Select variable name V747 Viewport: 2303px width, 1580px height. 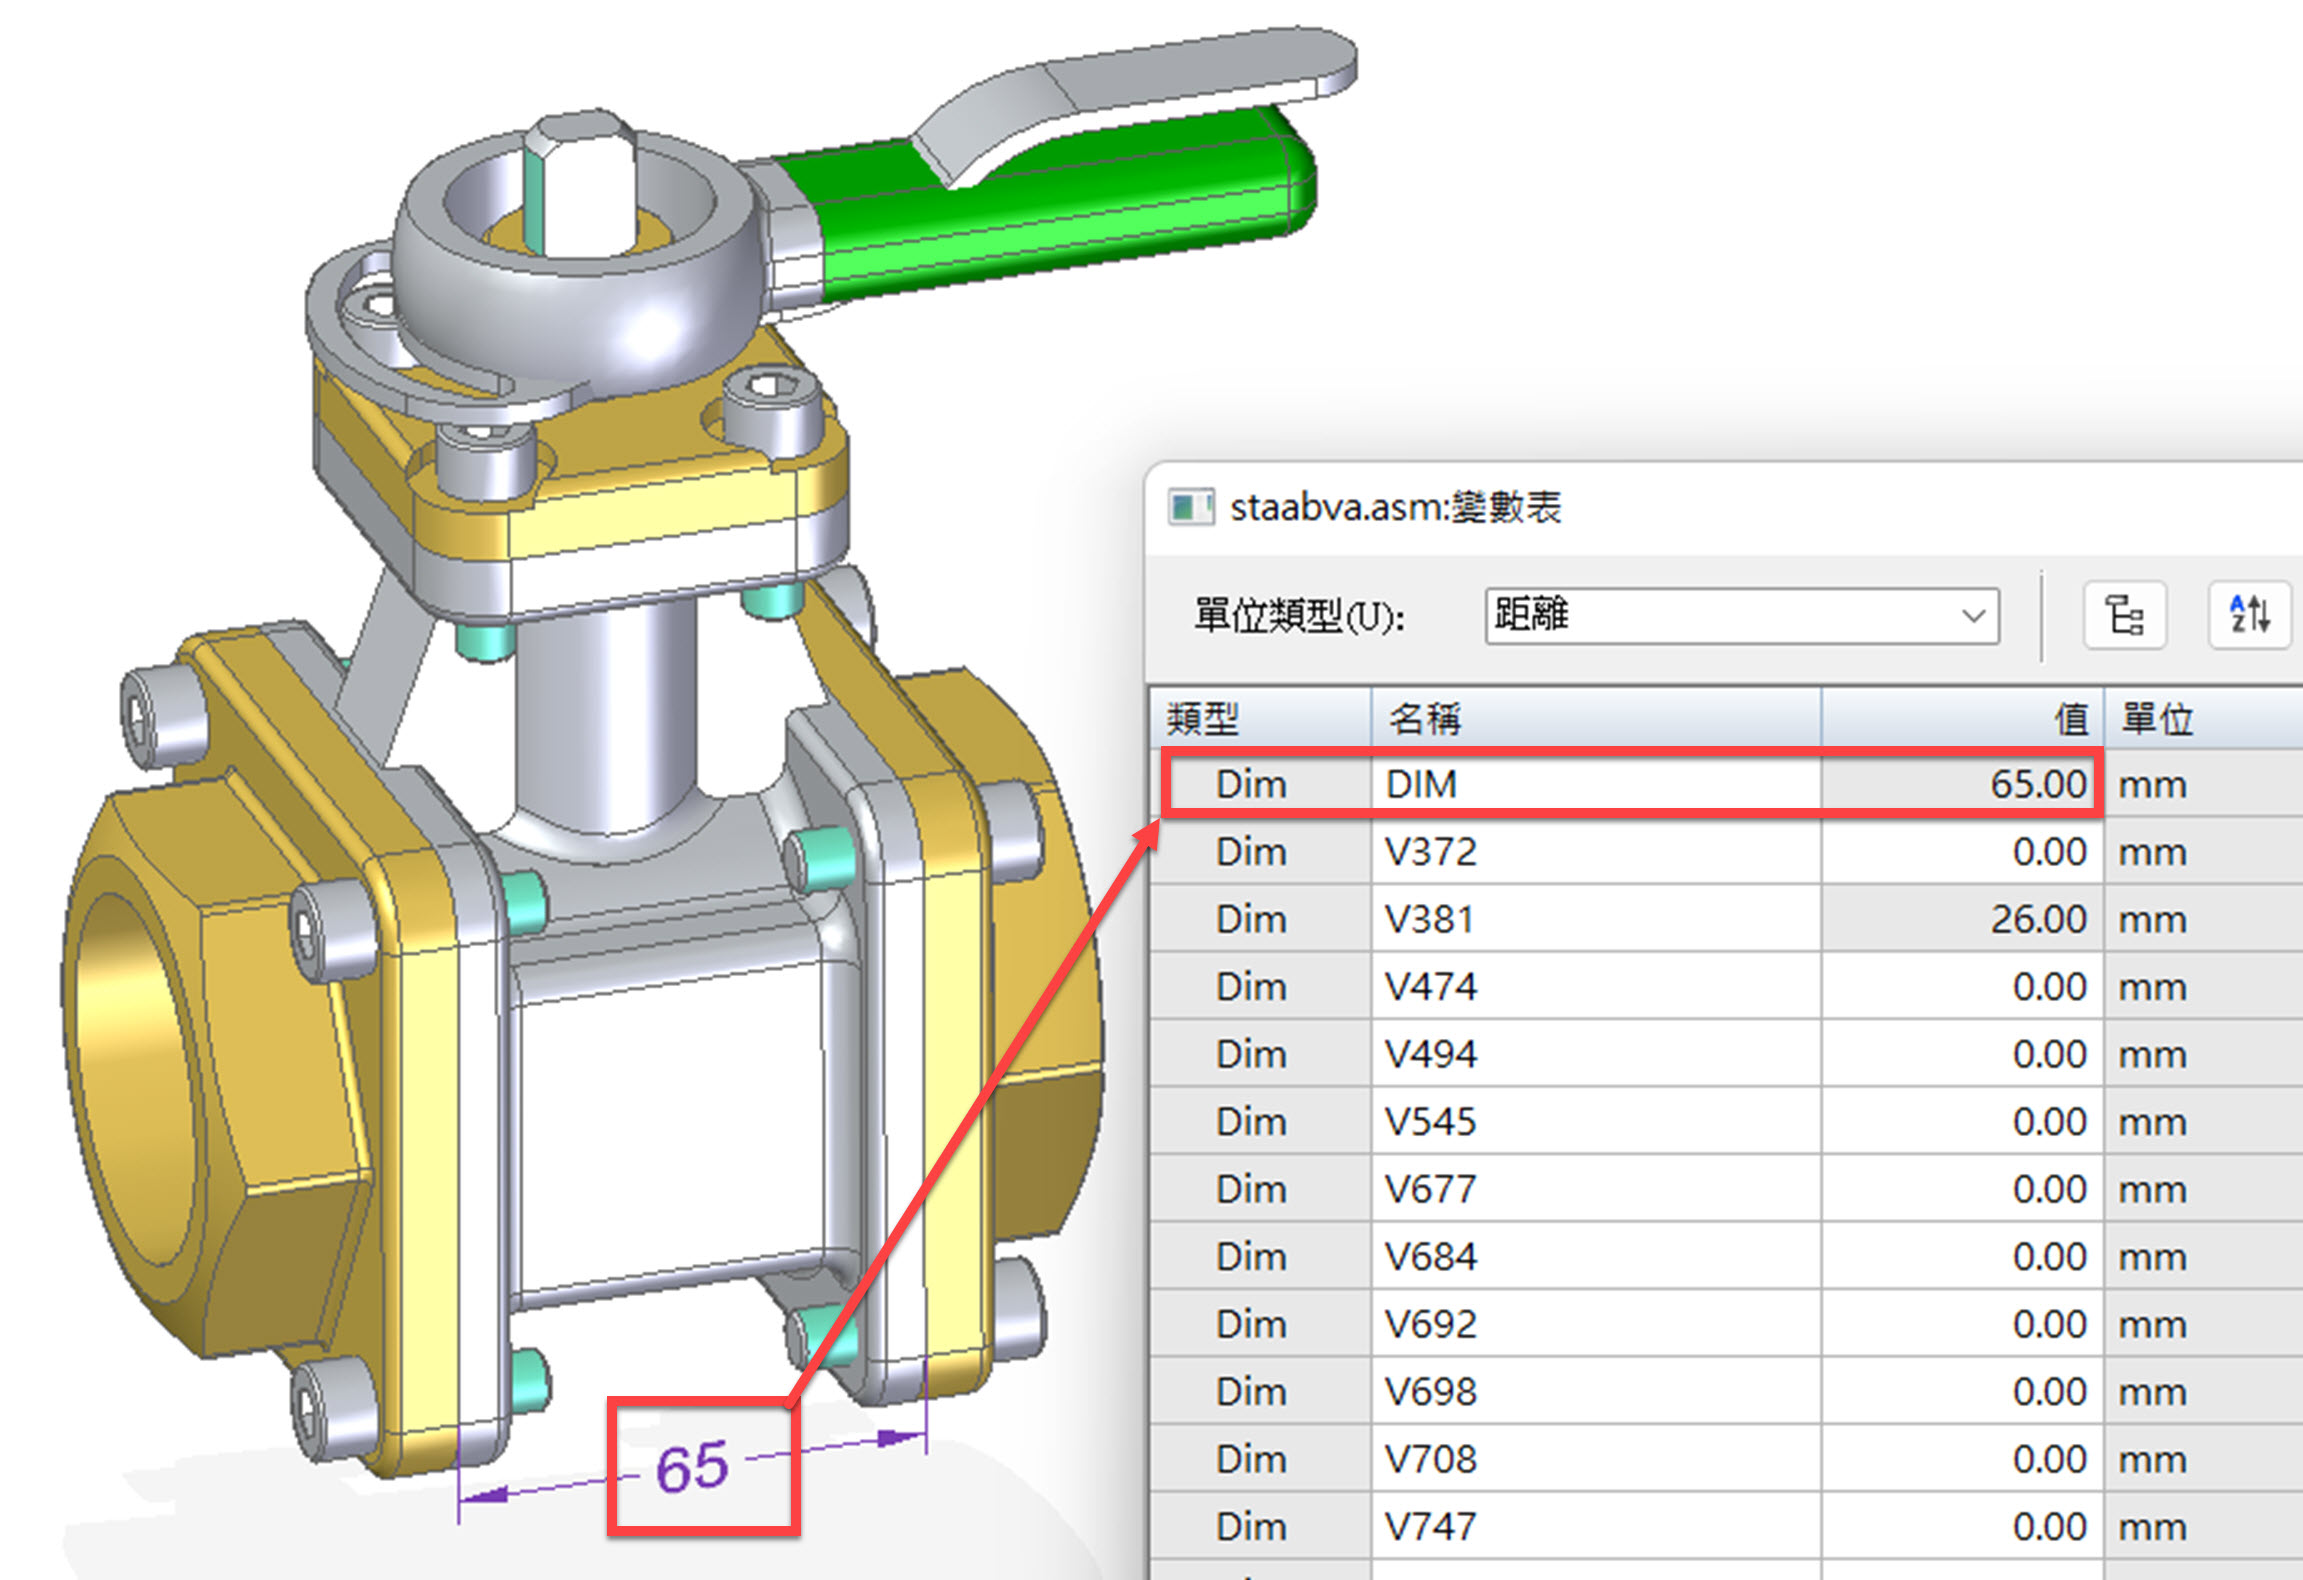[1596, 1527]
